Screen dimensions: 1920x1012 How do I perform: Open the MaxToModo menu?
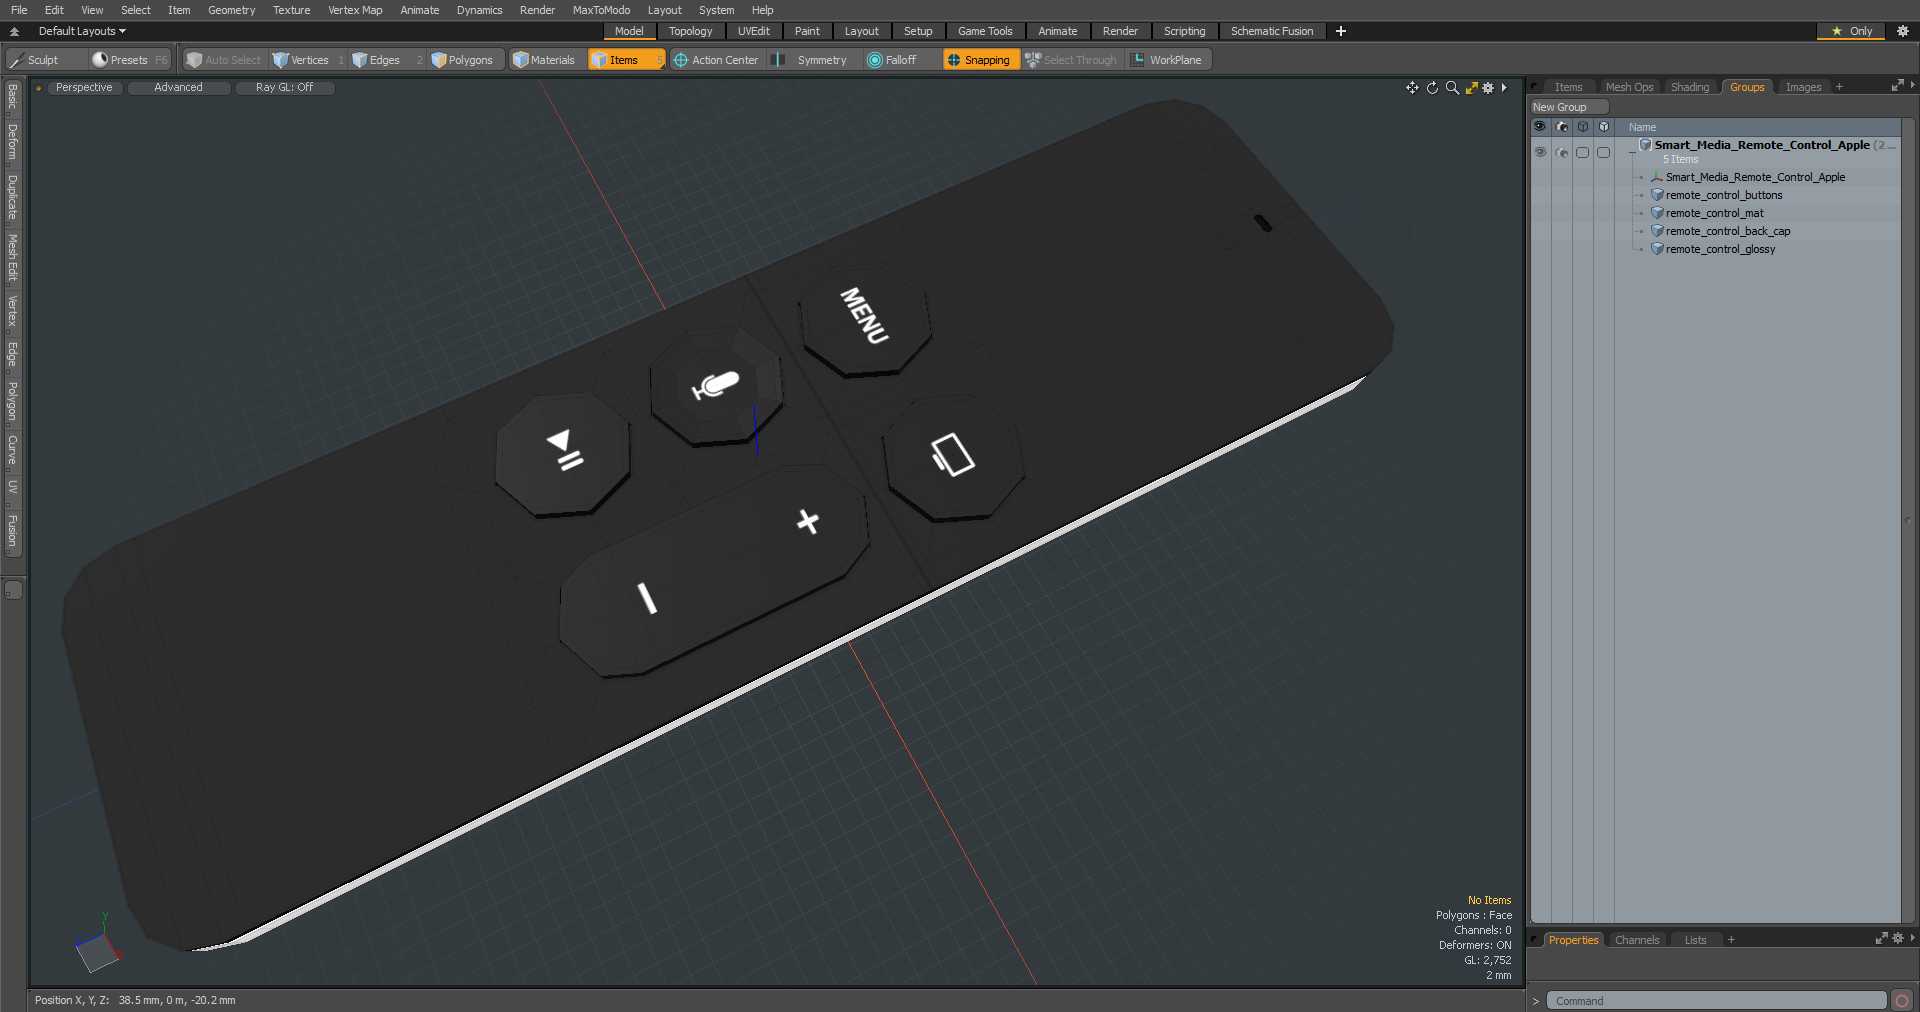601,10
